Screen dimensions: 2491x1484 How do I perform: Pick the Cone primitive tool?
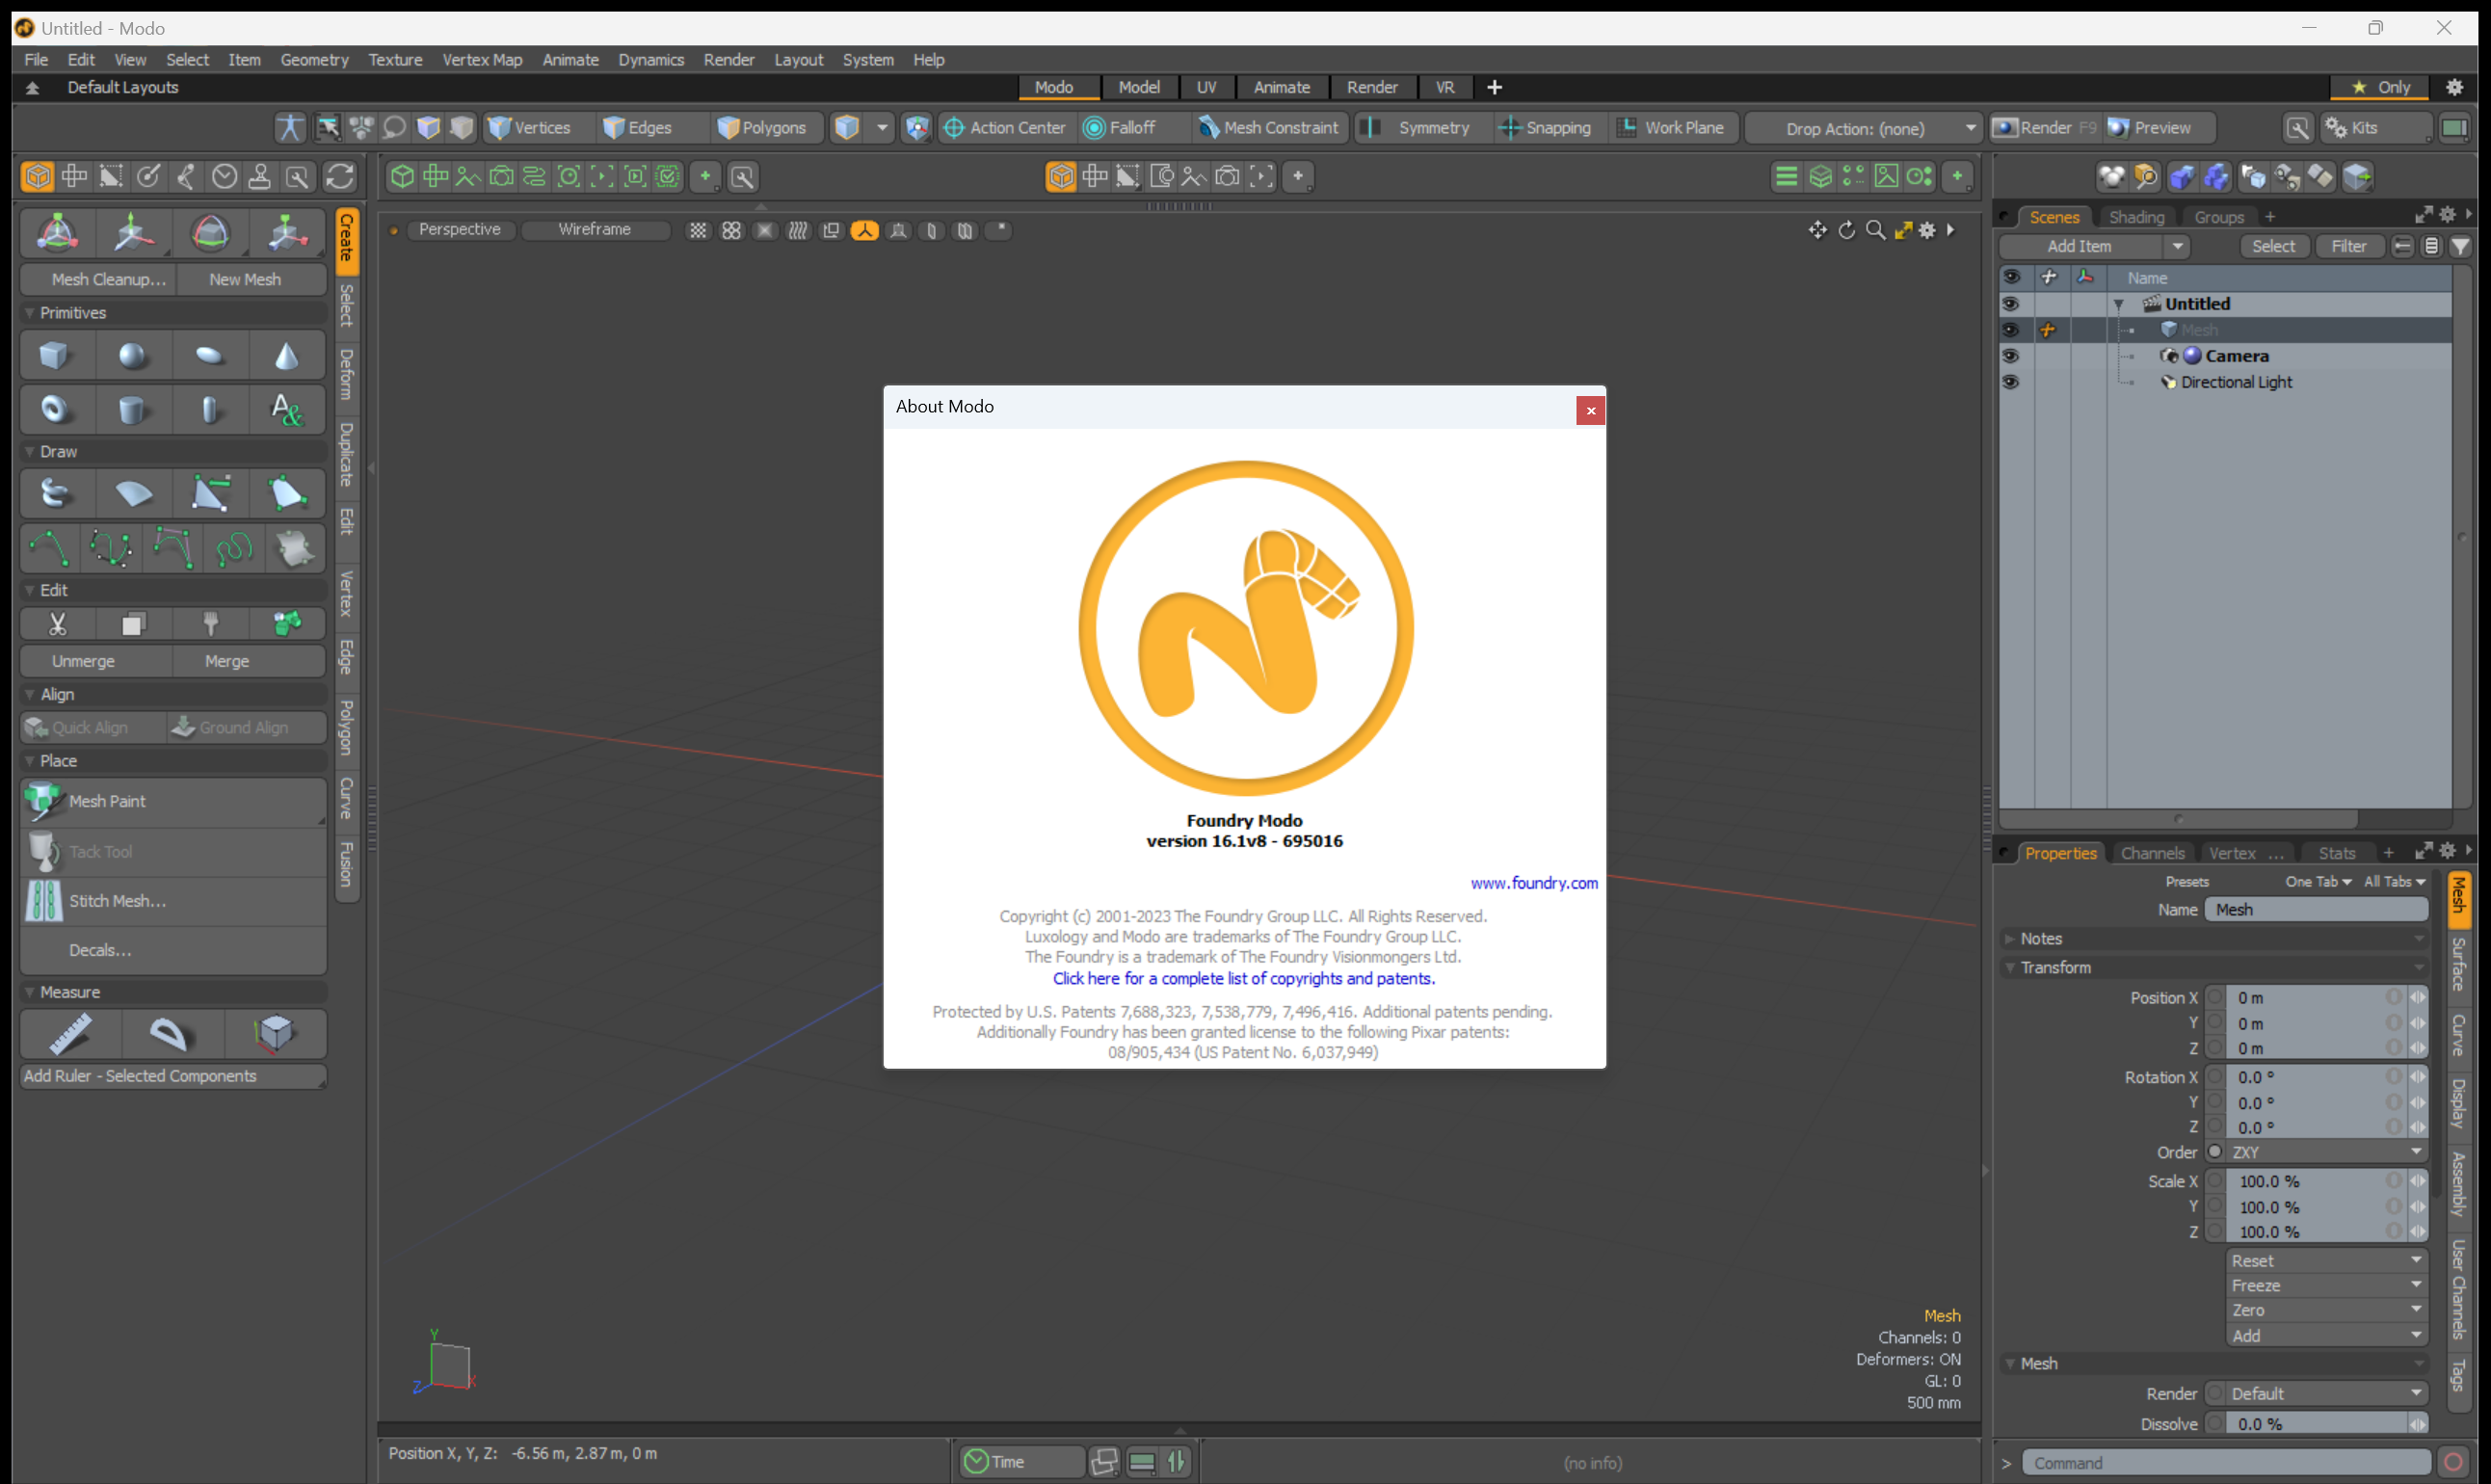click(287, 356)
